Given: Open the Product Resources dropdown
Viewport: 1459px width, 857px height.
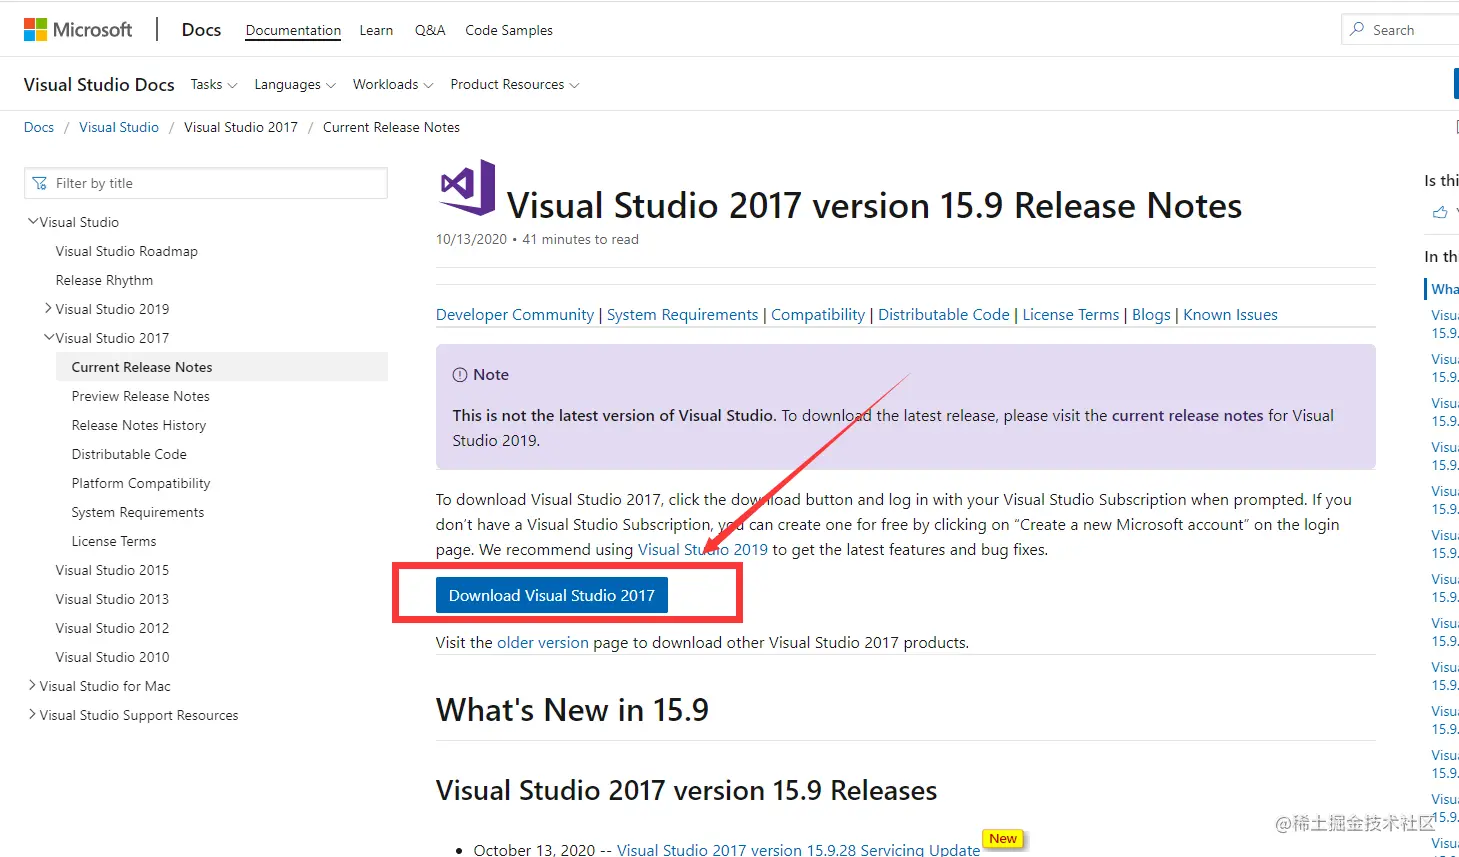Looking at the screenshot, I should click(515, 85).
